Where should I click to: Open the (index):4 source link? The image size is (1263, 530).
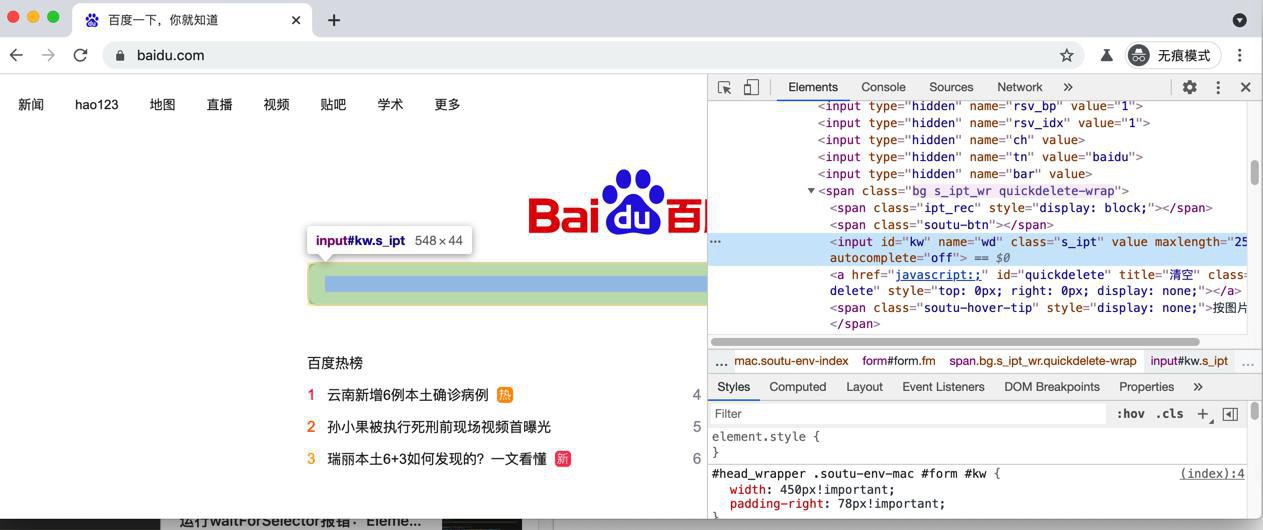[1212, 474]
